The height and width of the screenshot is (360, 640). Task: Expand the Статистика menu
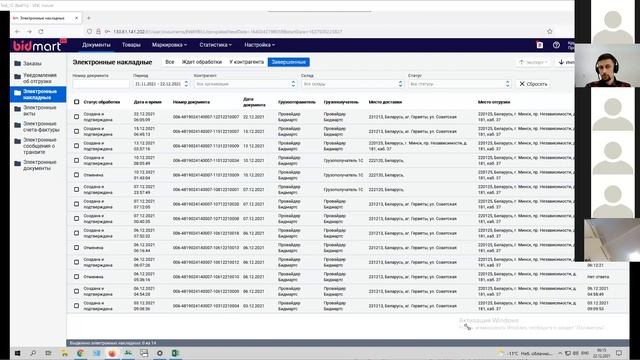coord(216,45)
